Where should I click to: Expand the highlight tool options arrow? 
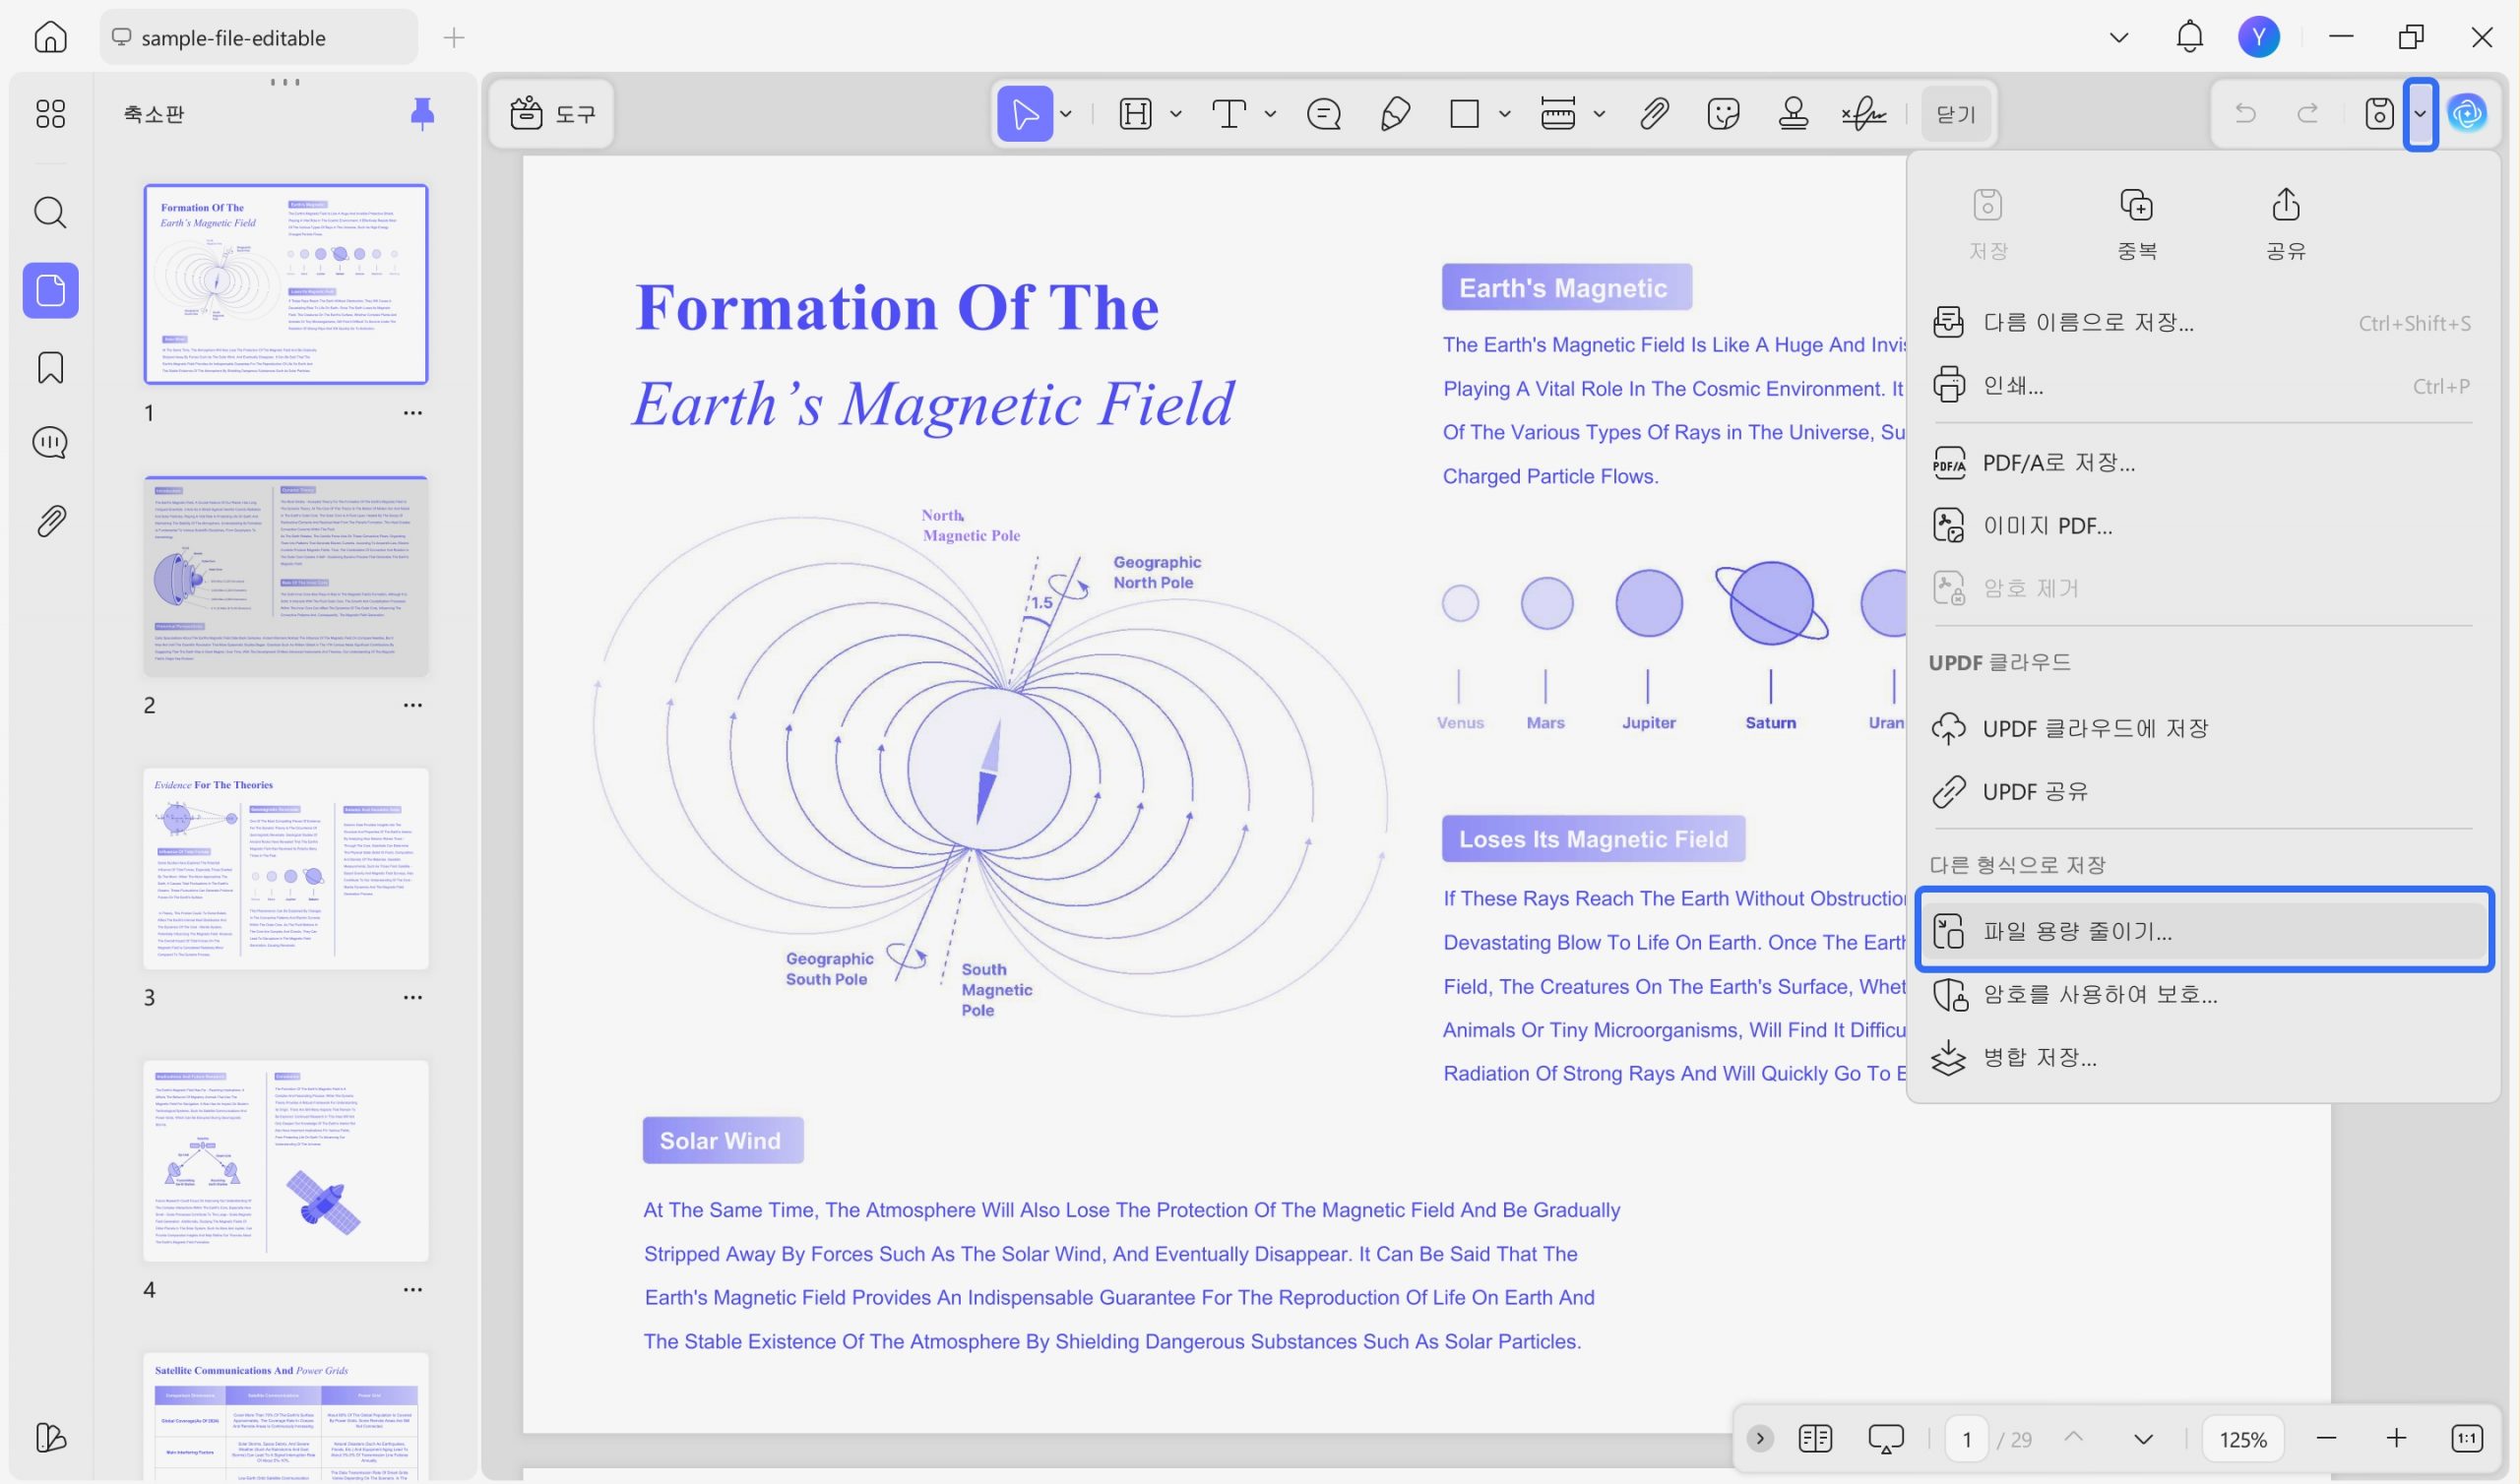(x=1176, y=113)
